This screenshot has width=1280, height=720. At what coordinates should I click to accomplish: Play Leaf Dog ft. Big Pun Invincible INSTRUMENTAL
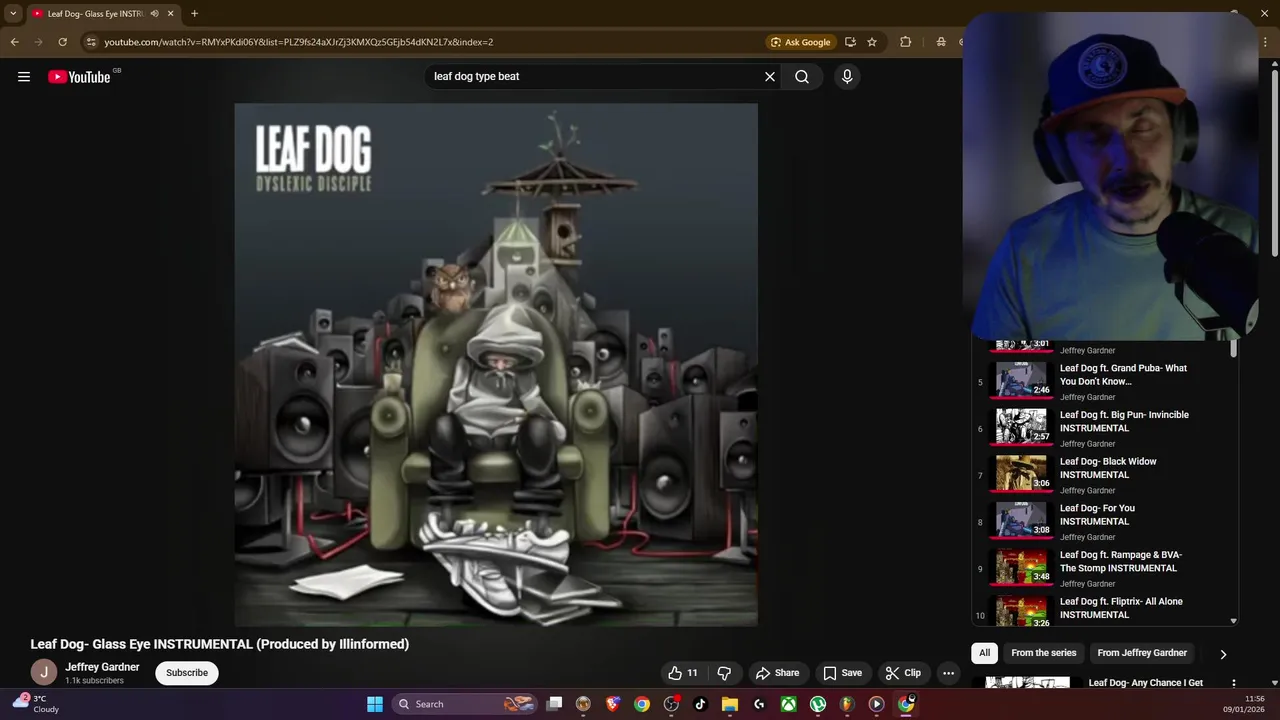pyautogui.click(x=1105, y=428)
